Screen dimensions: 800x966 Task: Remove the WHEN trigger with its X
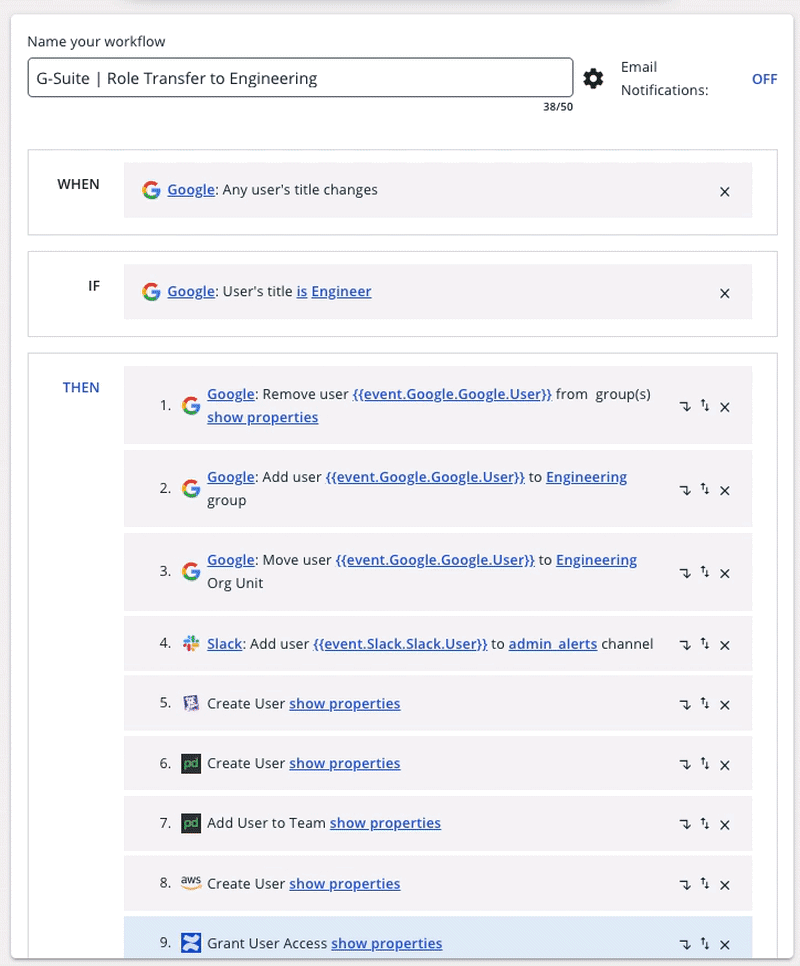[725, 192]
